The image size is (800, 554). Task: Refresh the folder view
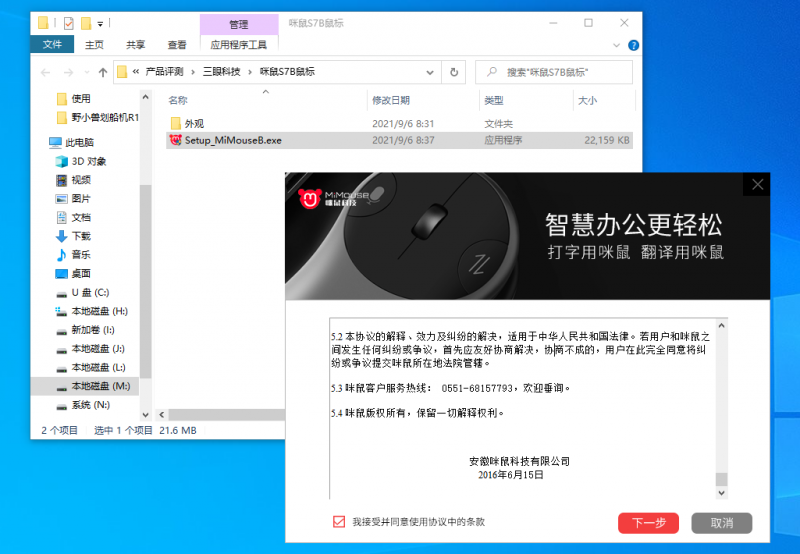(x=454, y=72)
